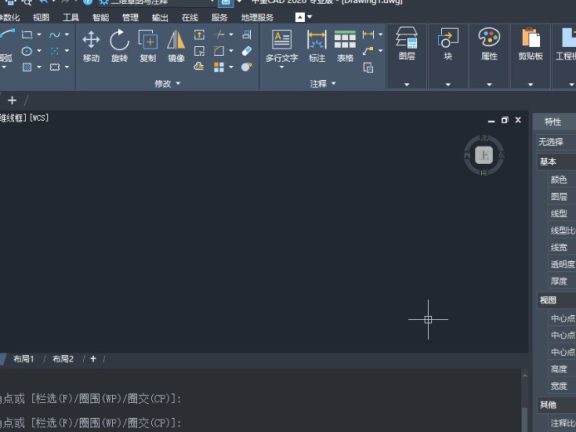Click the array tool grid icon
The width and height of the screenshot is (576, 432).
click(x=219, y=67)
